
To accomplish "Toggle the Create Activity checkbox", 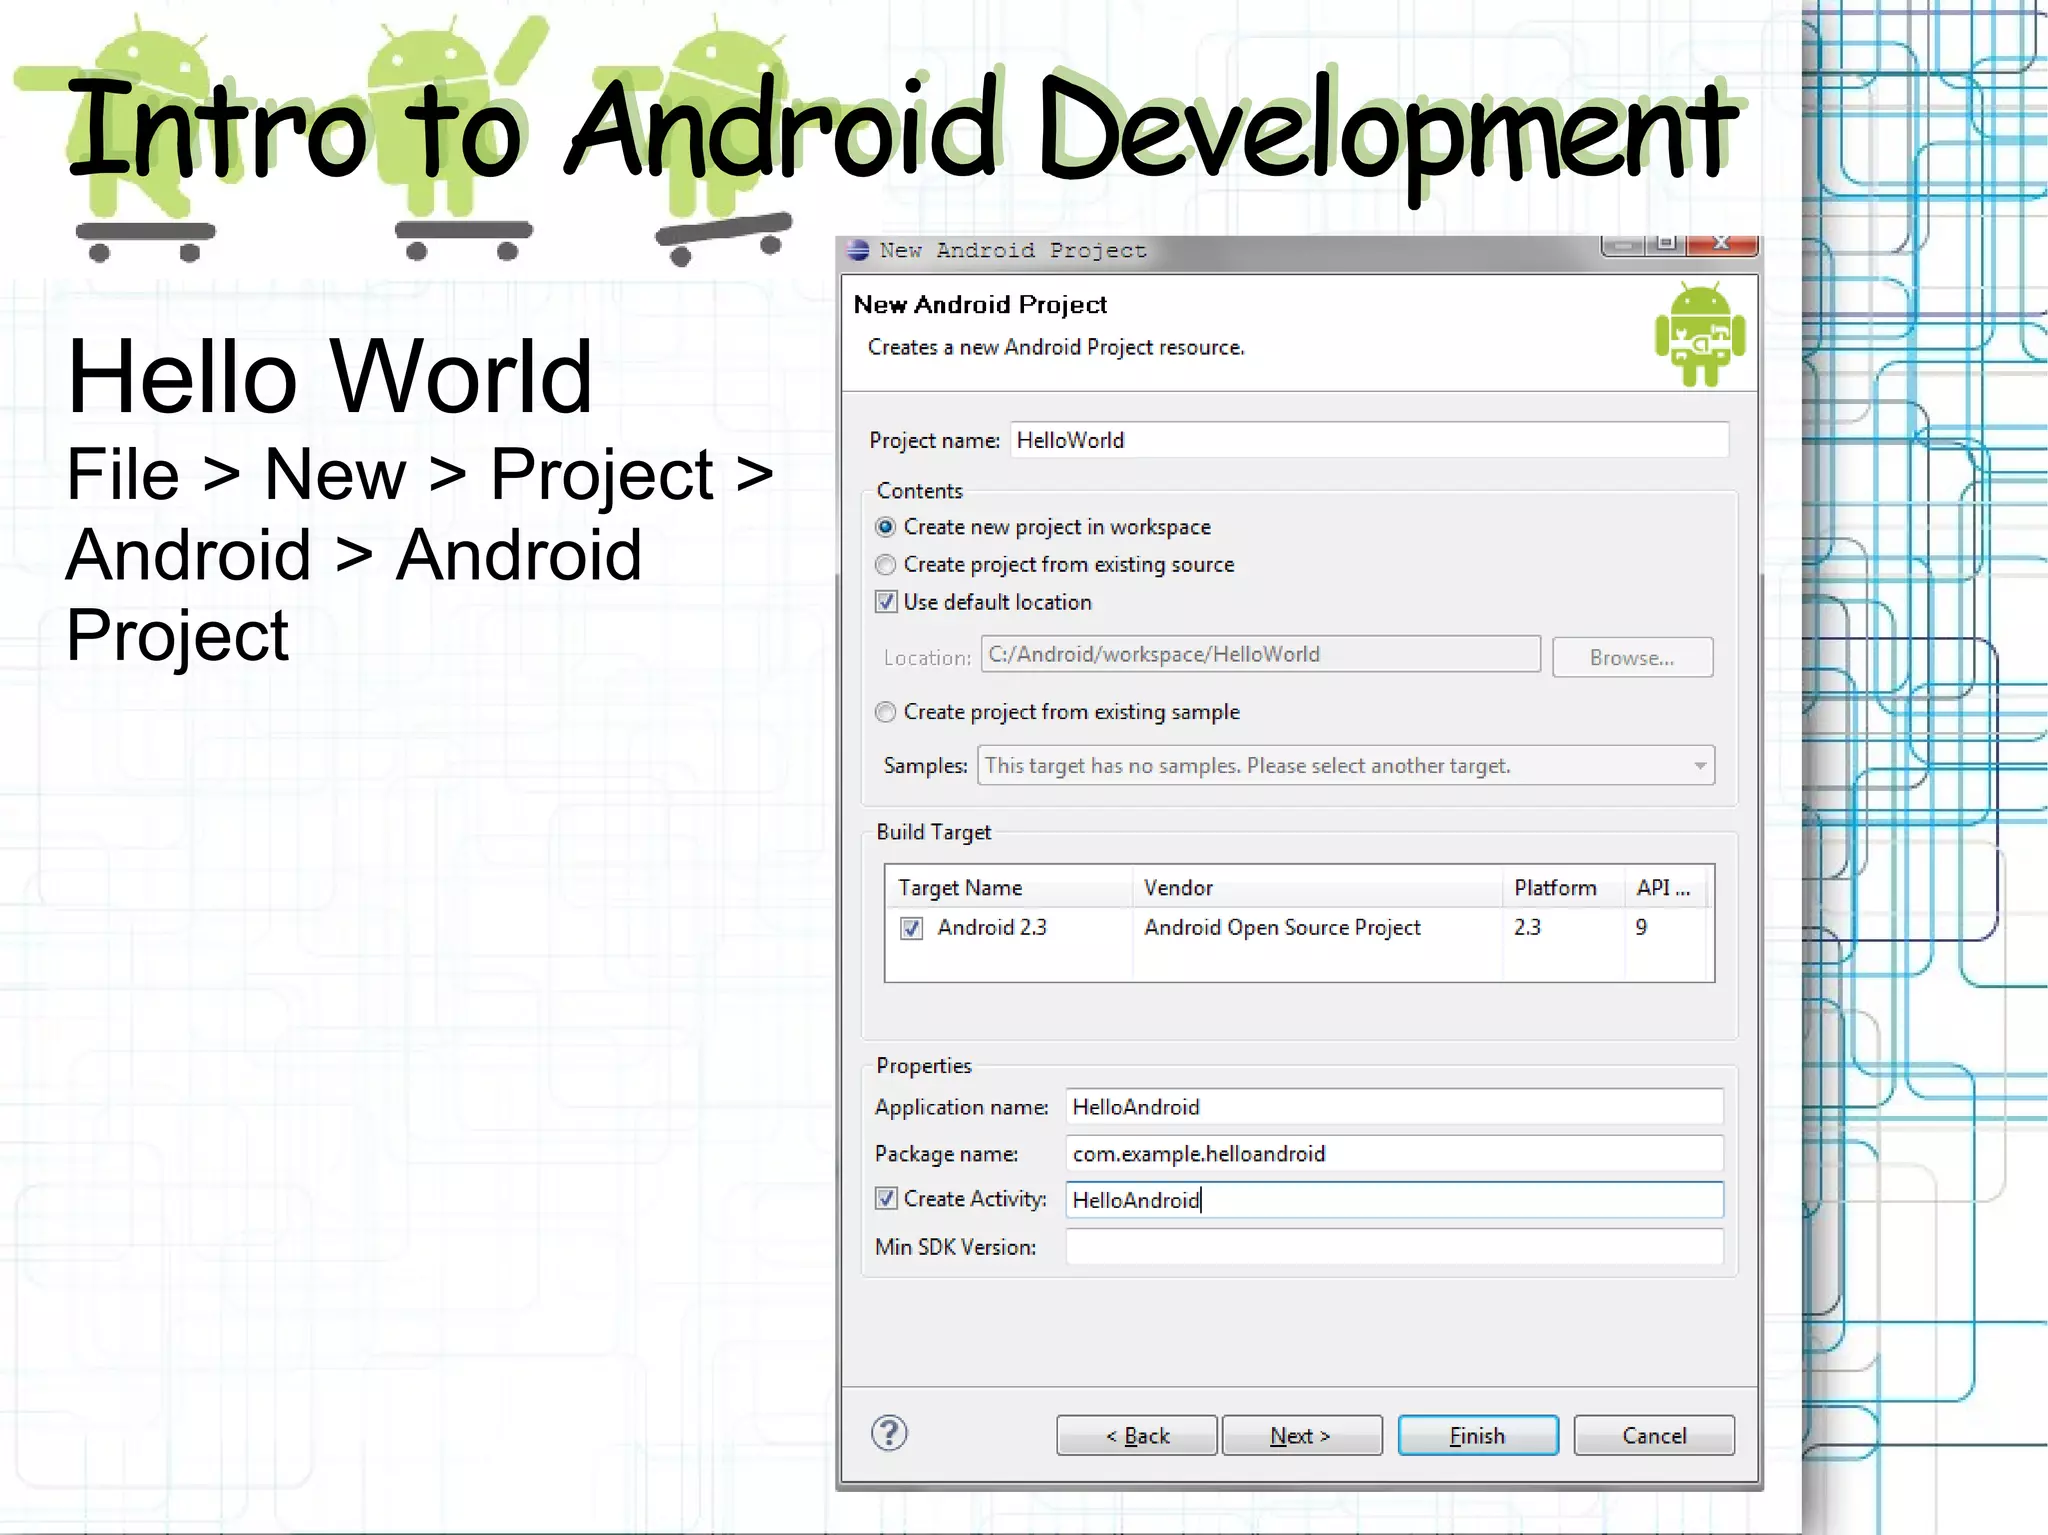I will click(885, 1198).
